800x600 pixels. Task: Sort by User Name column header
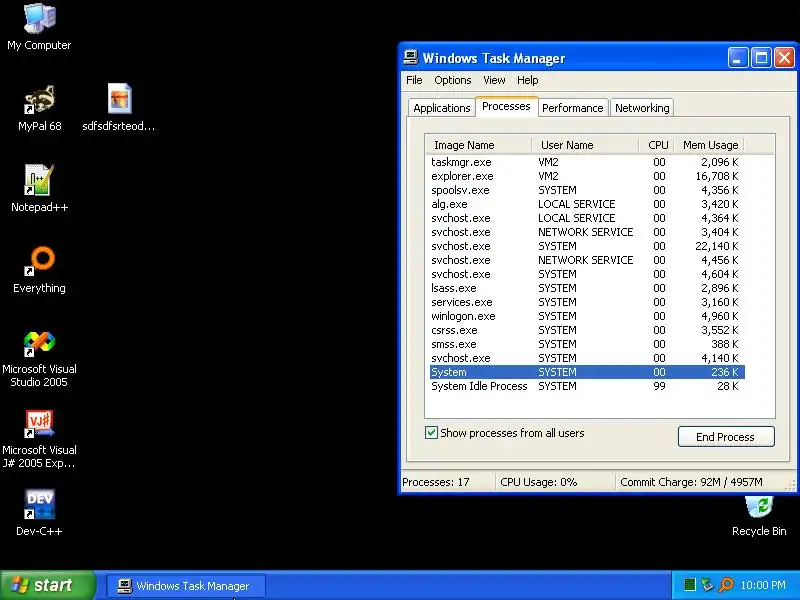[585, 145]
